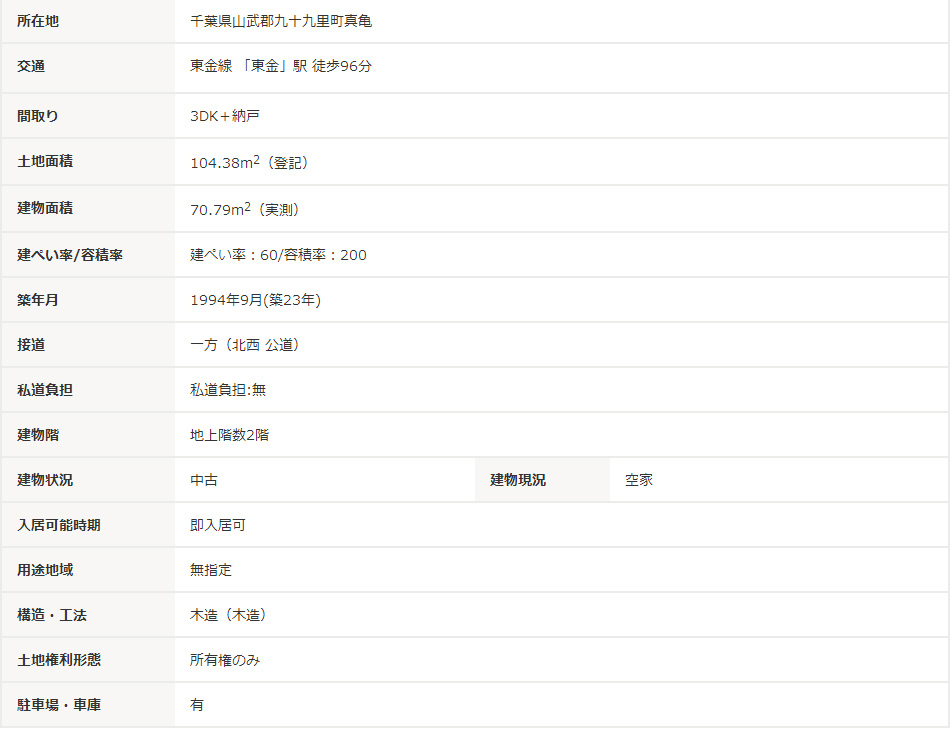
Task: Select the 交通 header cell
Action: pos(31,66)
